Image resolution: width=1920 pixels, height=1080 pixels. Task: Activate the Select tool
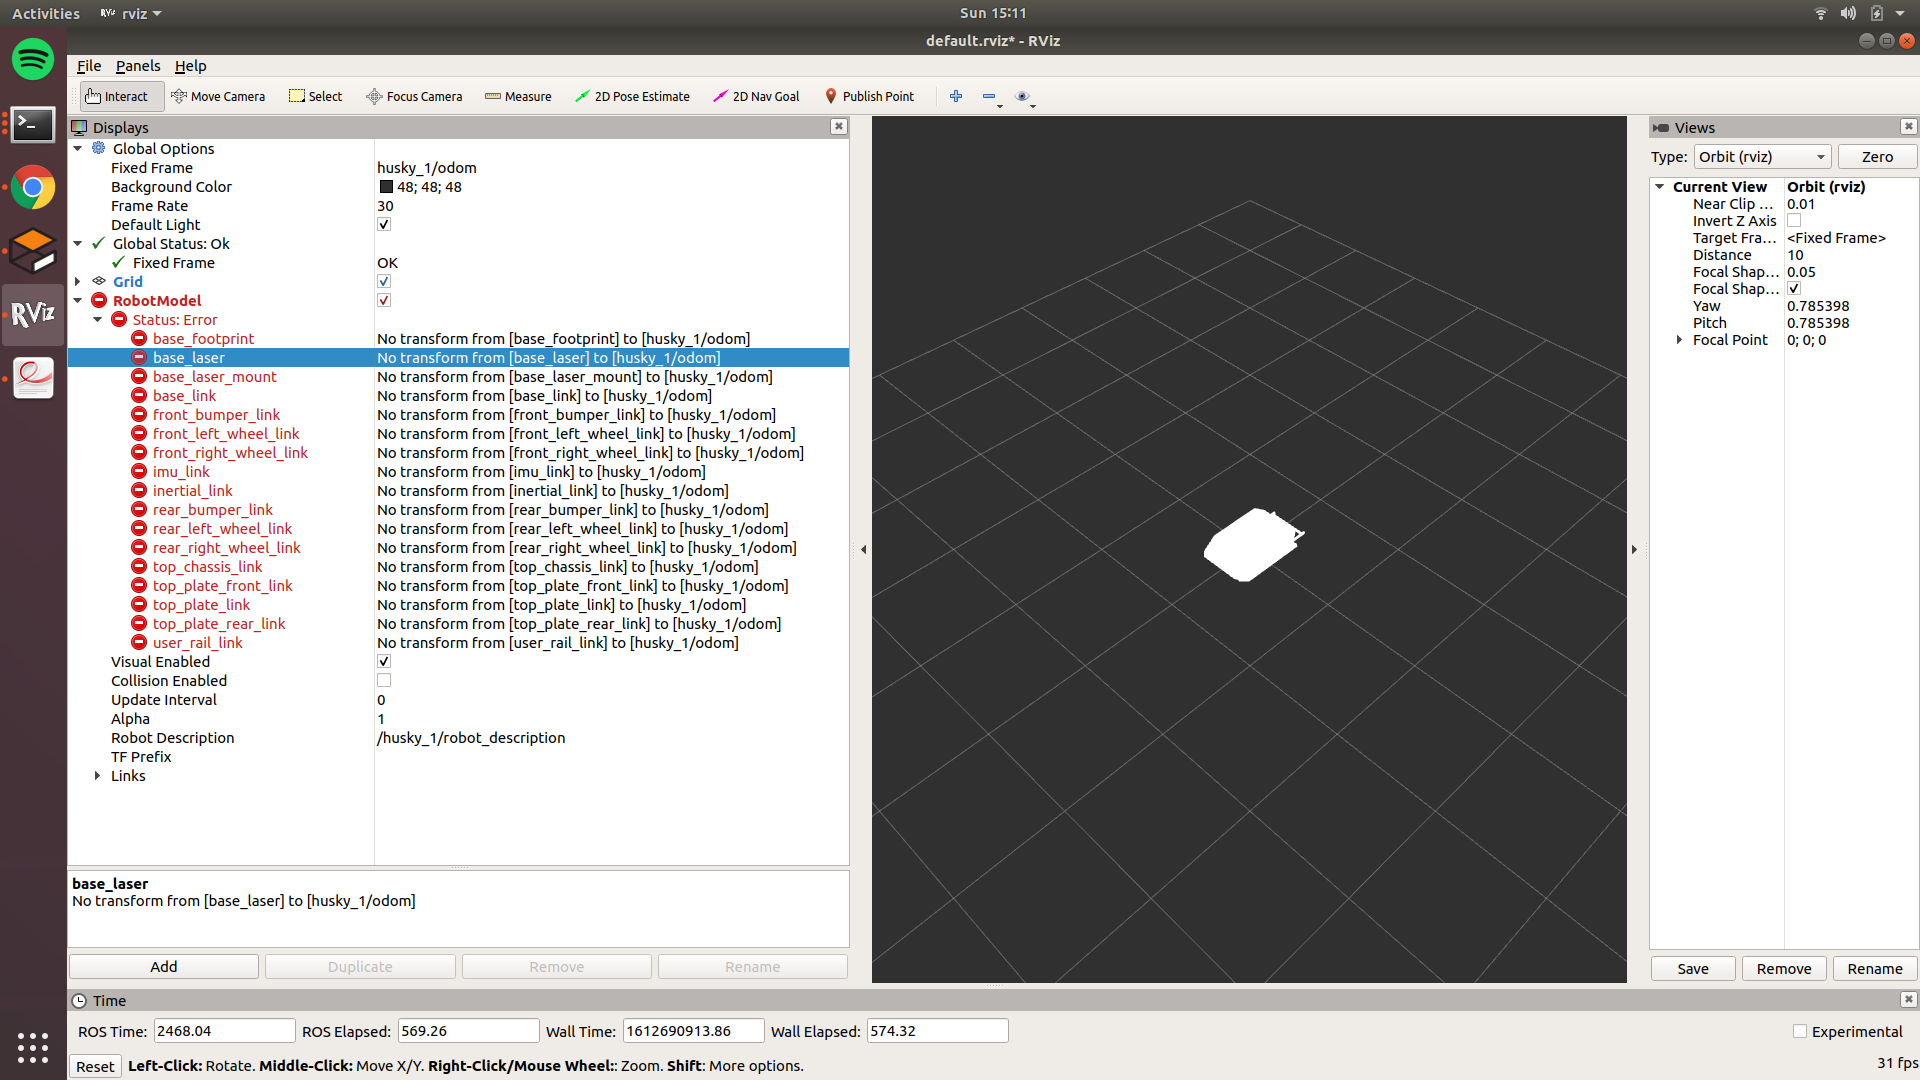pyautogui.click(x=315, y=96)
